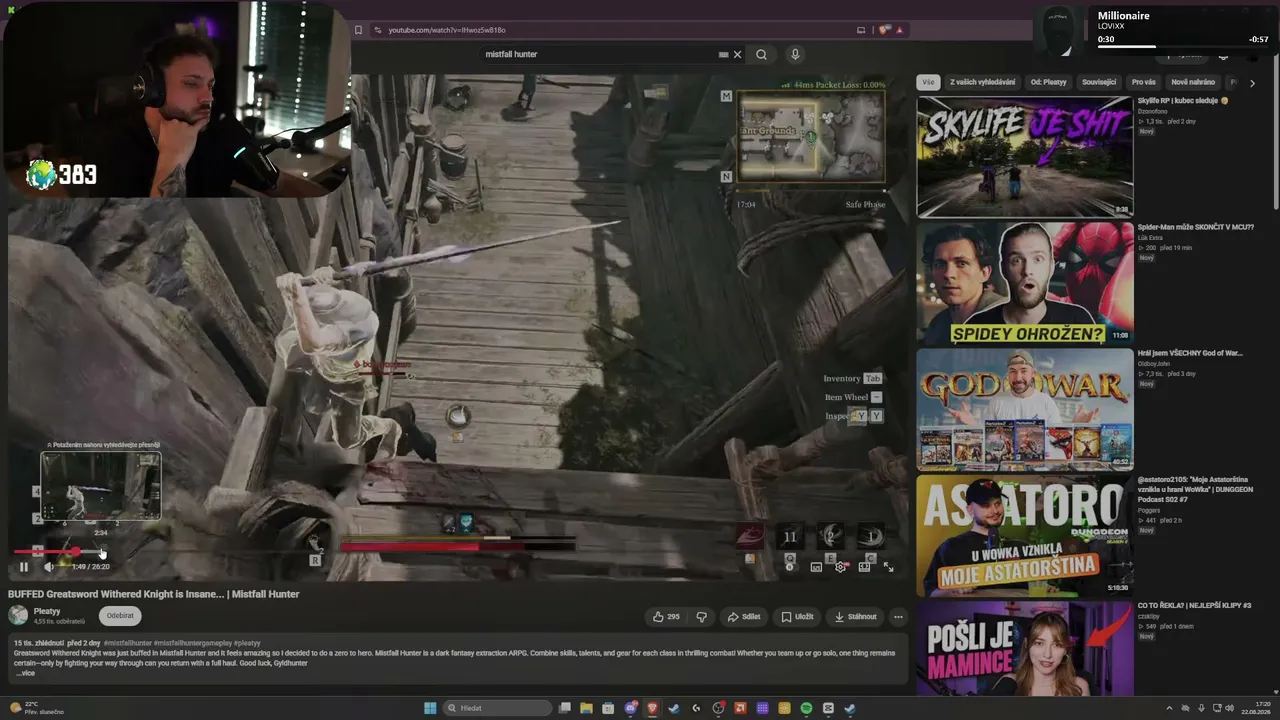Open Discord from the taskbar
The image size is (1280, 720).
[x=630, y=708]
